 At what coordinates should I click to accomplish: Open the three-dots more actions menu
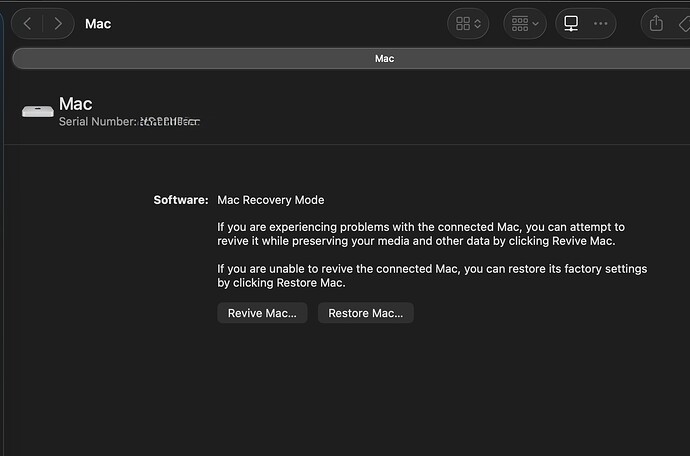(601, 24)
